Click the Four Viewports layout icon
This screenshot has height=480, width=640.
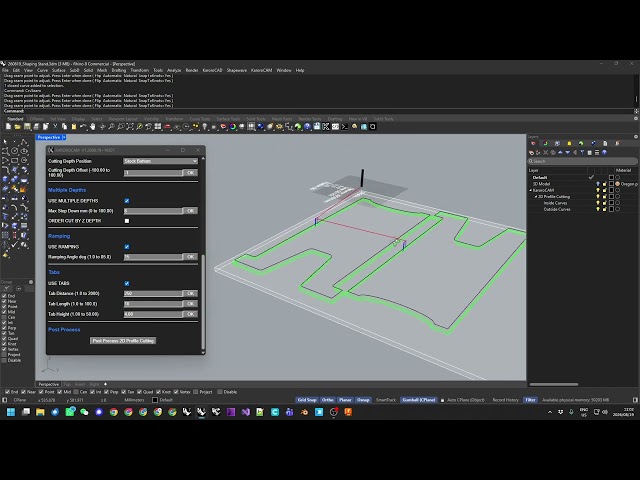tap(158, 127)
